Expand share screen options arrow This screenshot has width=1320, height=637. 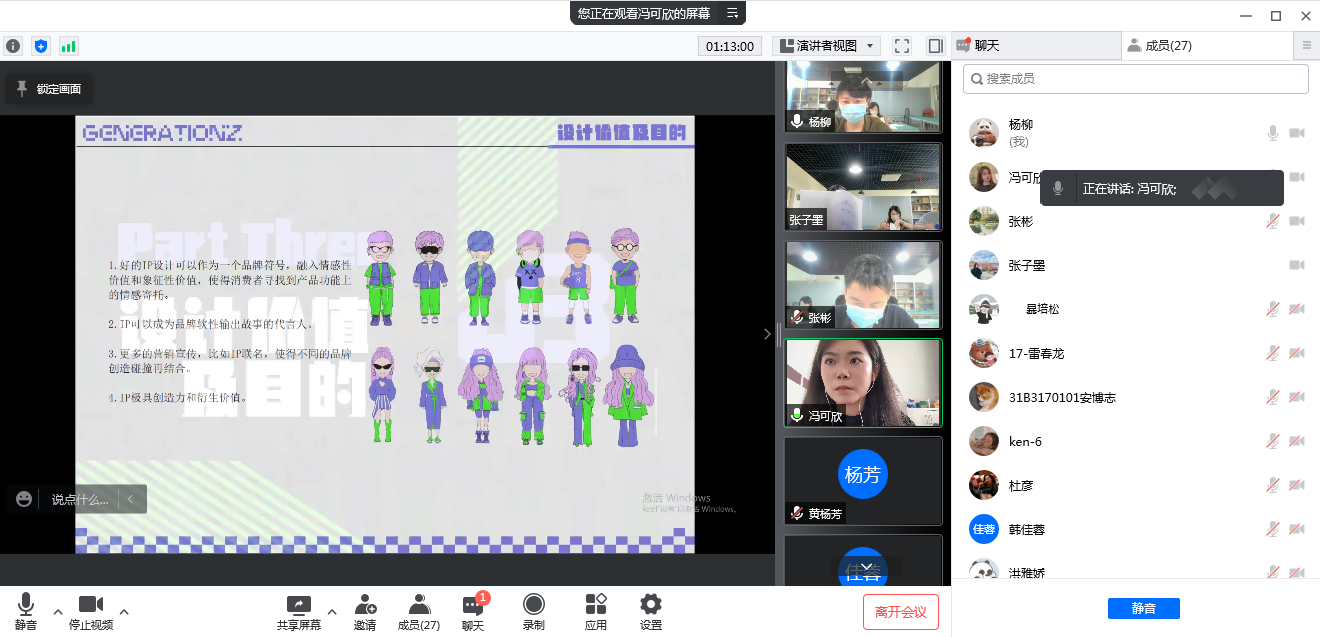[332, 611]
